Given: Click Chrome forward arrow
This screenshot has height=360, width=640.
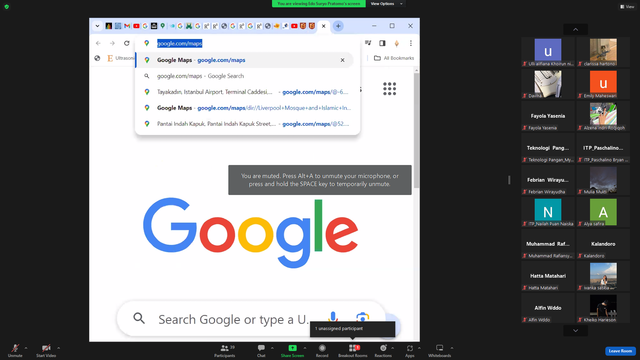Looking at the screenshot, I should pyautogui.click(x=112, y=43).
